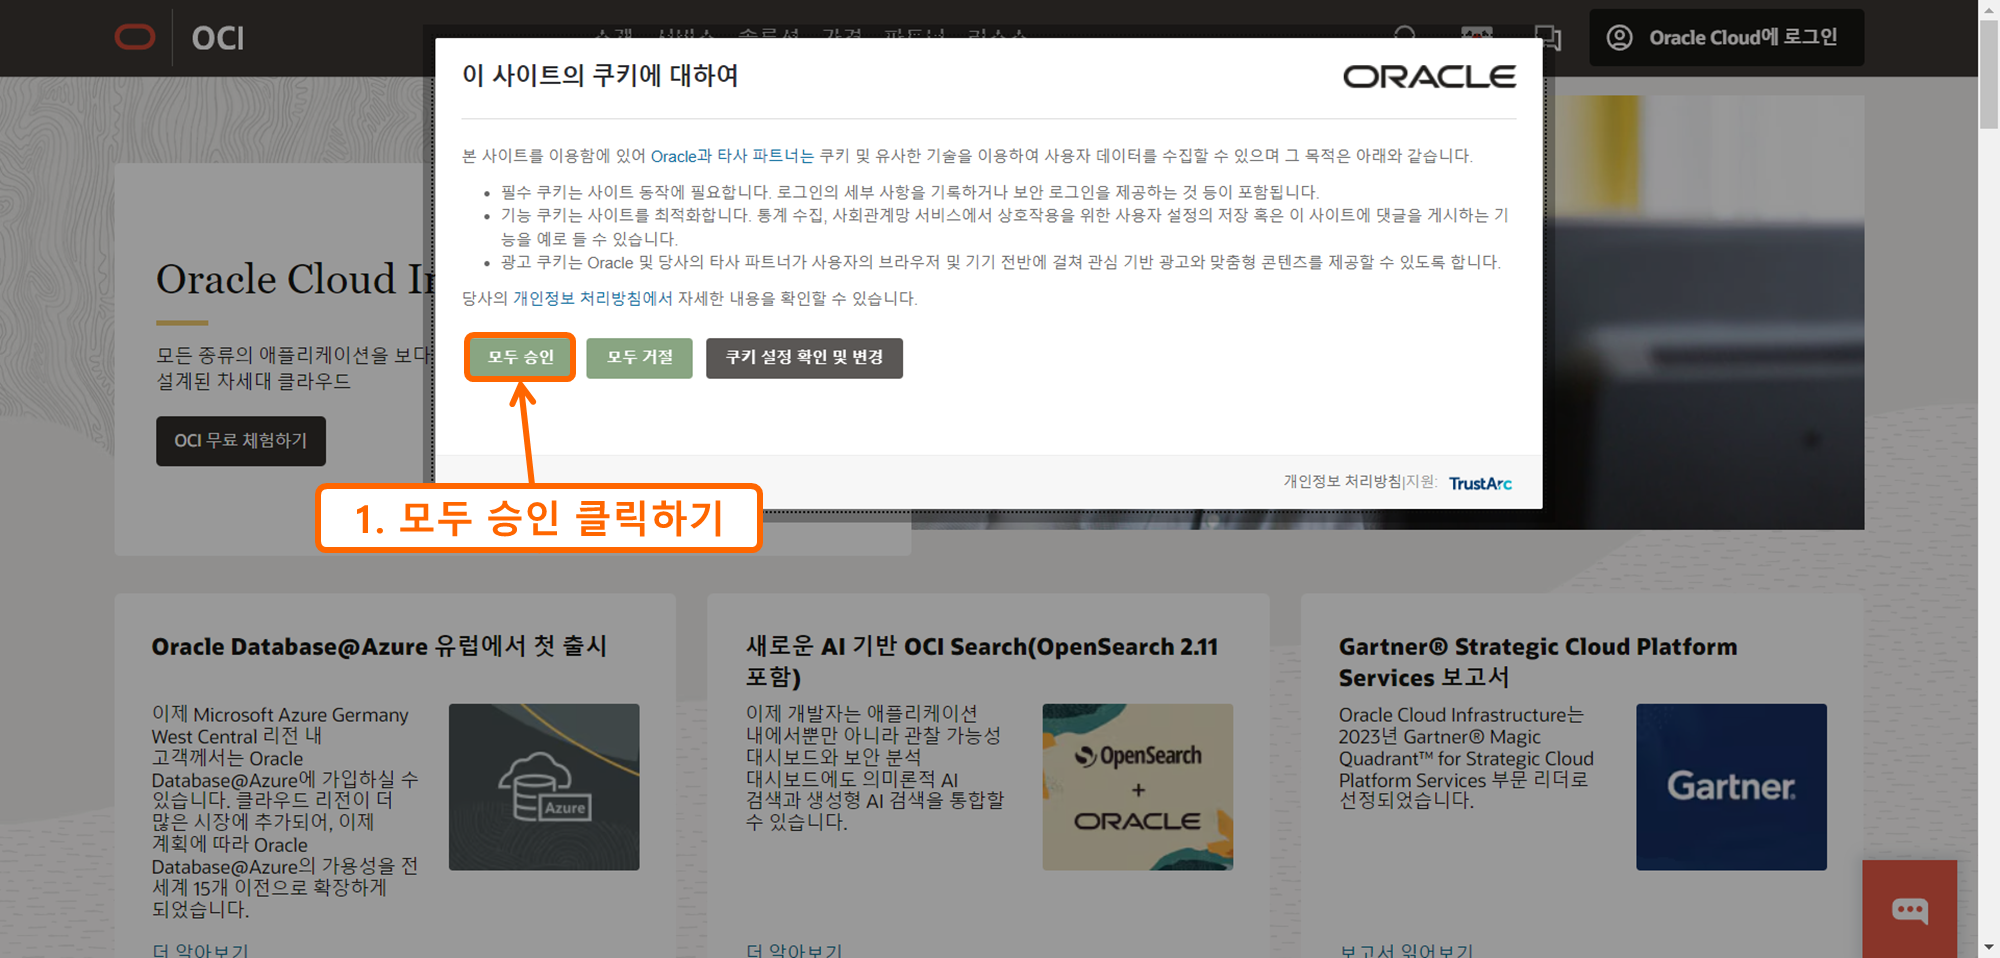Click the Oracle Cloud hero heading
The width and height of the screenshot is (2000, 958).
coord(295,280)
